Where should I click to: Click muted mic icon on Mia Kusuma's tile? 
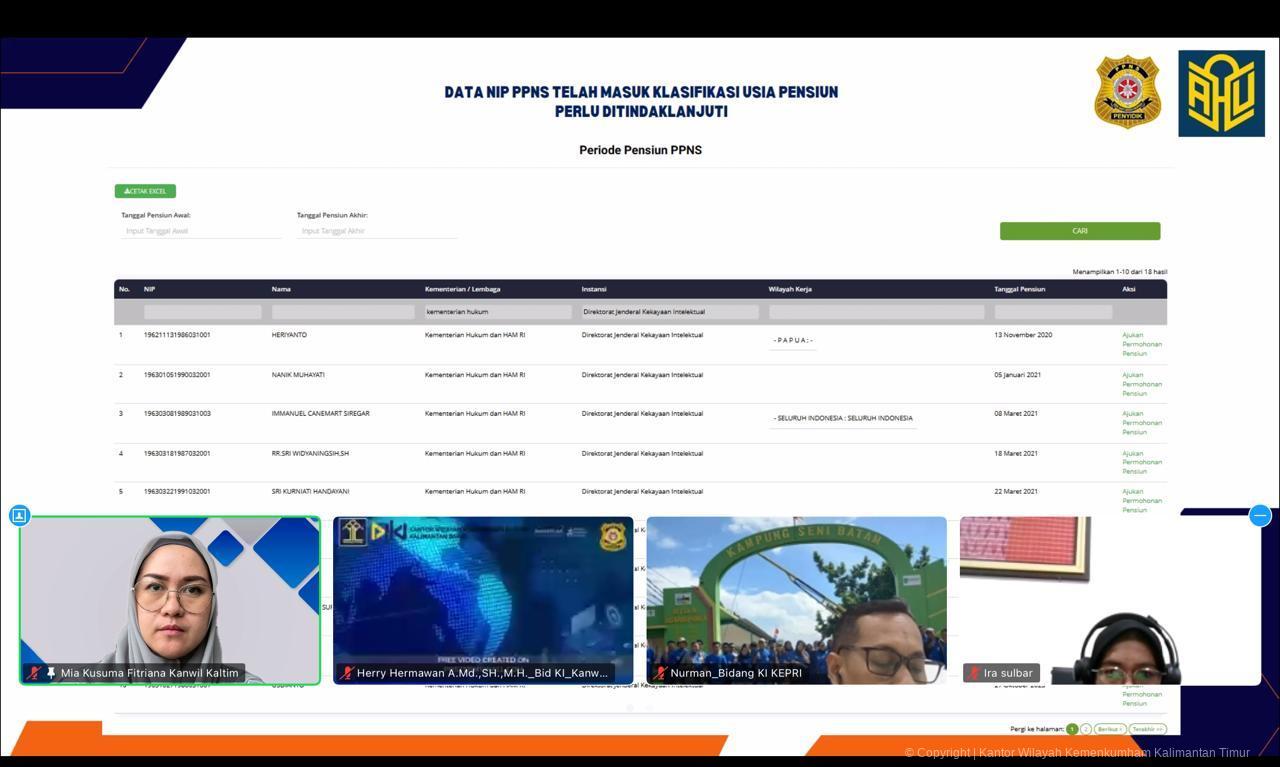(35, 673)
